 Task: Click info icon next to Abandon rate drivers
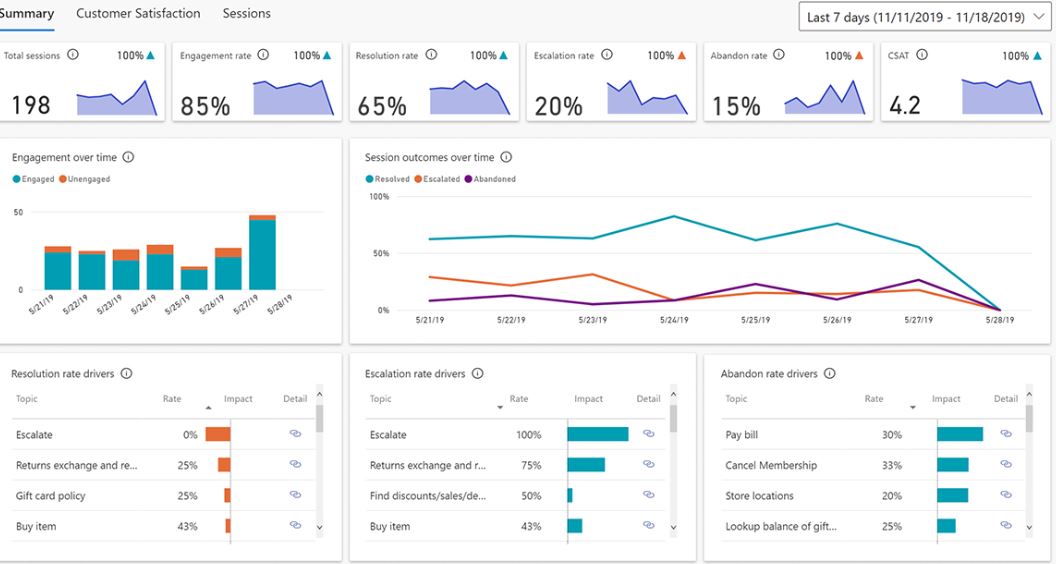[x=830, y=373]
